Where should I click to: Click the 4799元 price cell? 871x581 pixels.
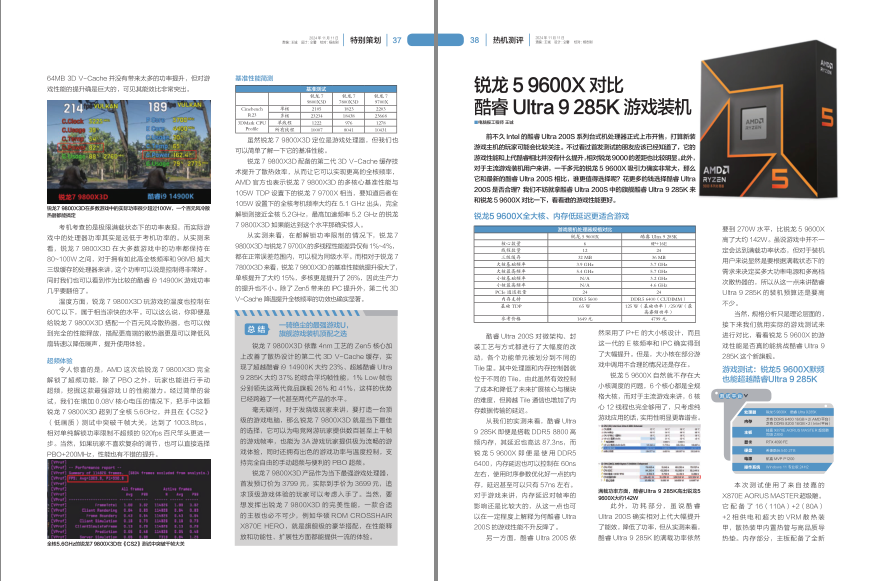click(658, 319)
